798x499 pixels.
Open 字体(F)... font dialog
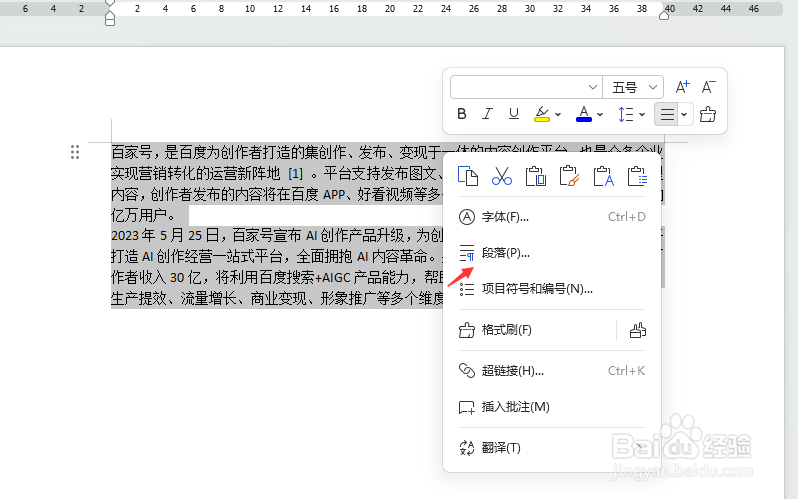click(552, 217)
